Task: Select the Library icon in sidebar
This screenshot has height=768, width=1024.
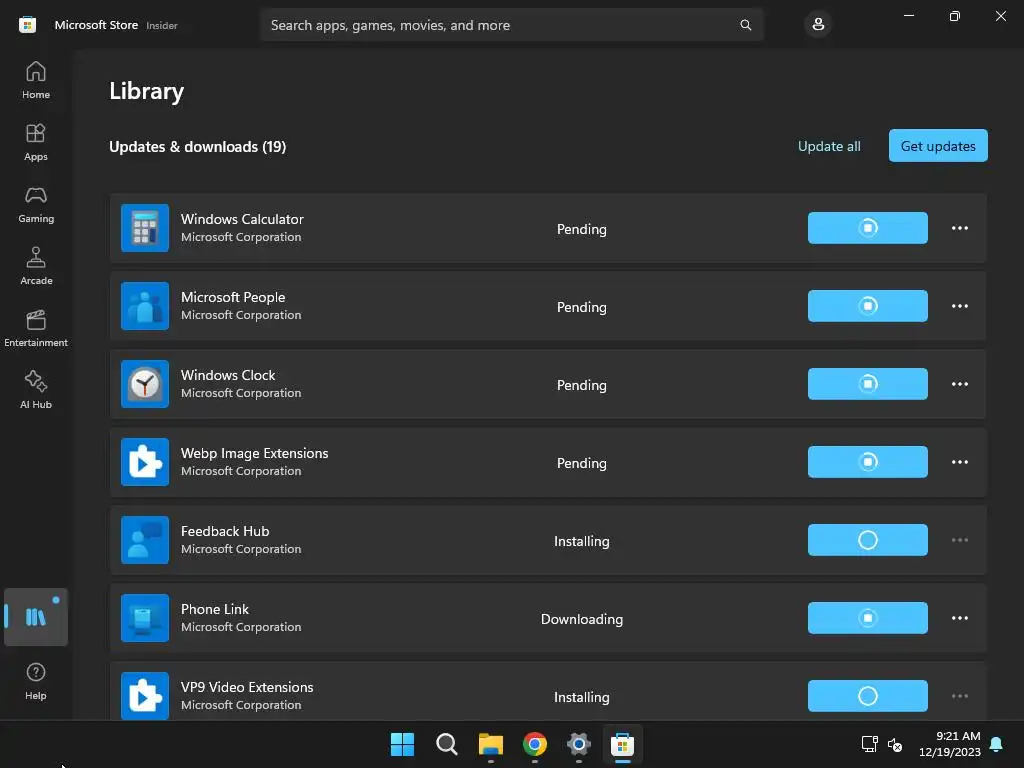Action: [x=35, y=616]
